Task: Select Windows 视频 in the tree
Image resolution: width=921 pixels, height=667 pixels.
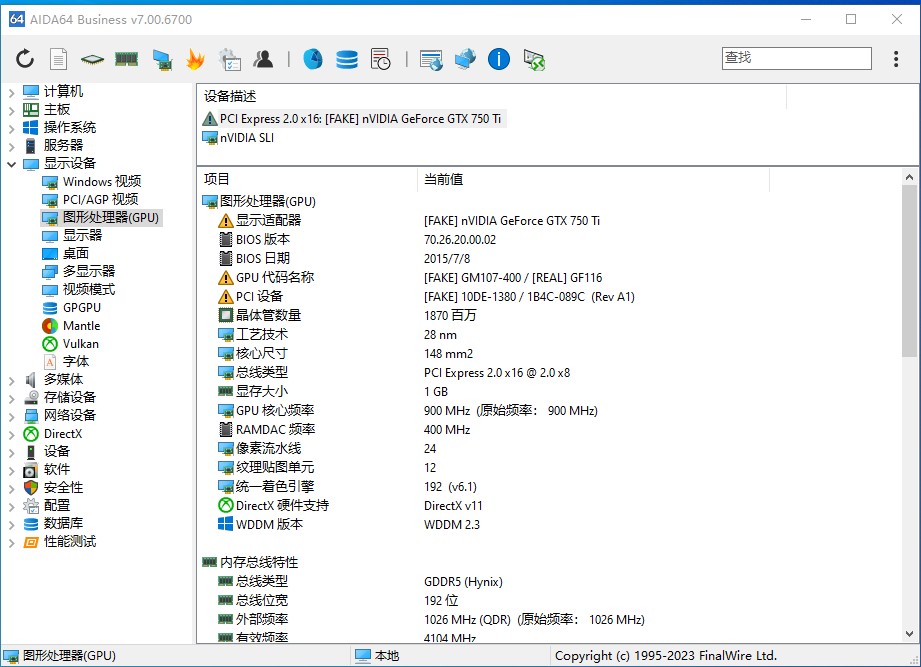Action: (x=92, y=181)
